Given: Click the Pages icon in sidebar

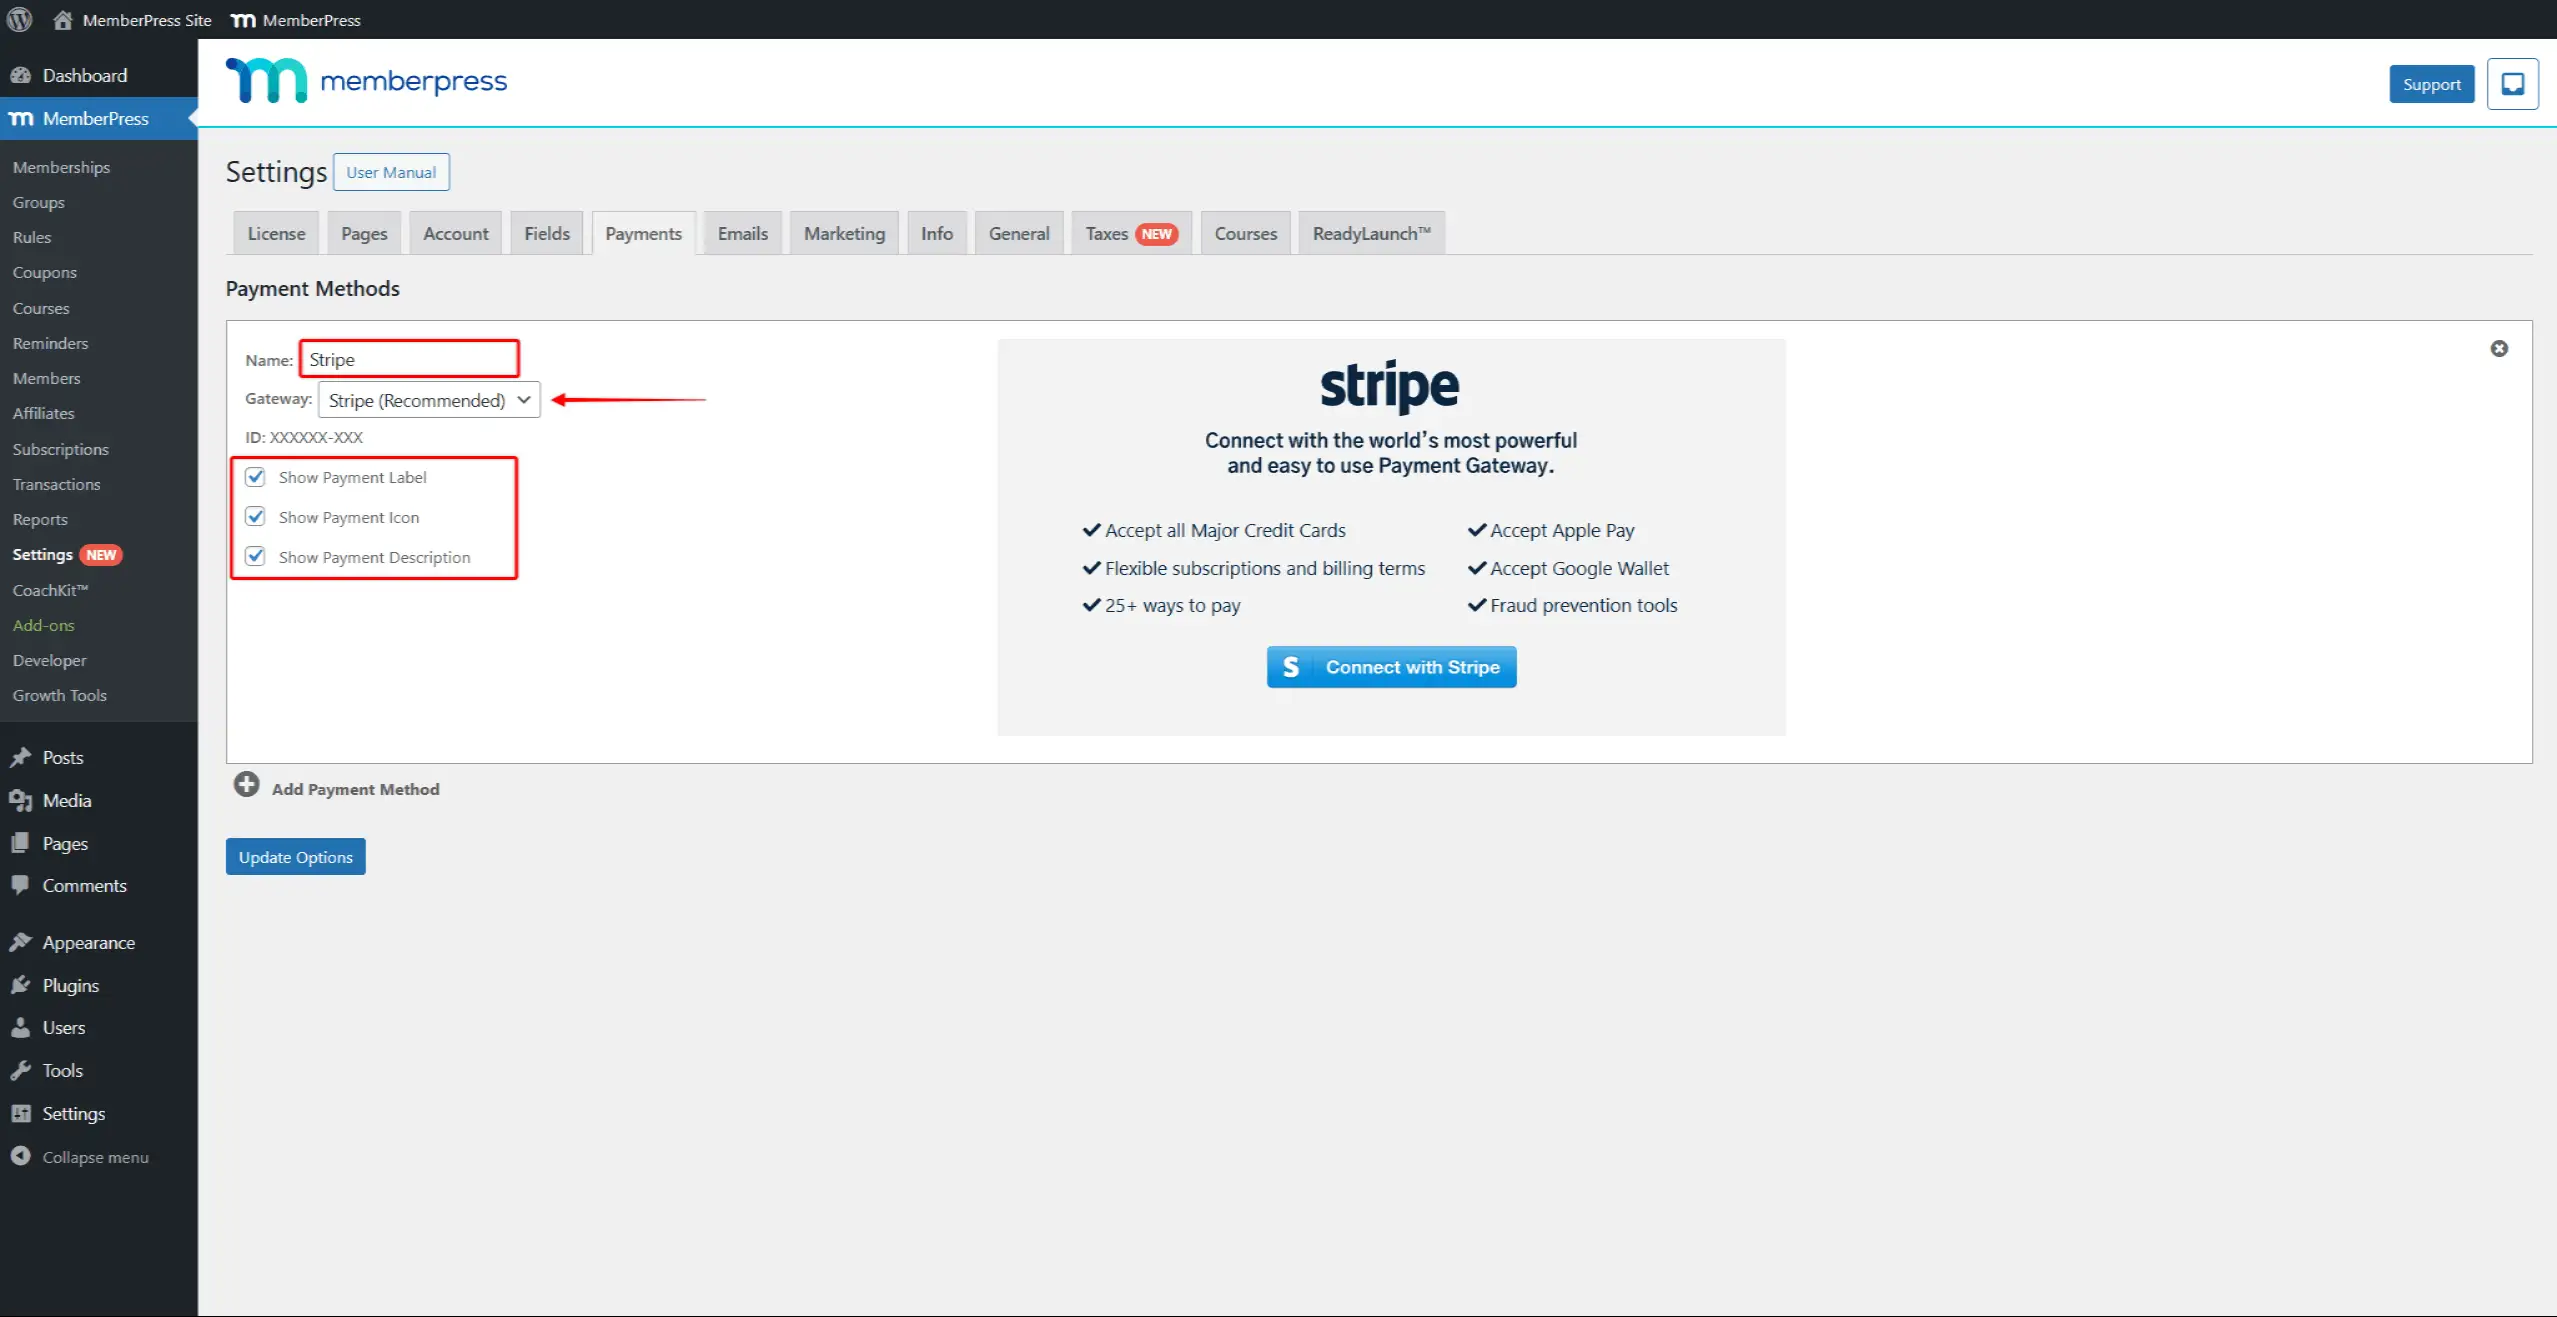Looking at the screenshot, I should point(20,843).
